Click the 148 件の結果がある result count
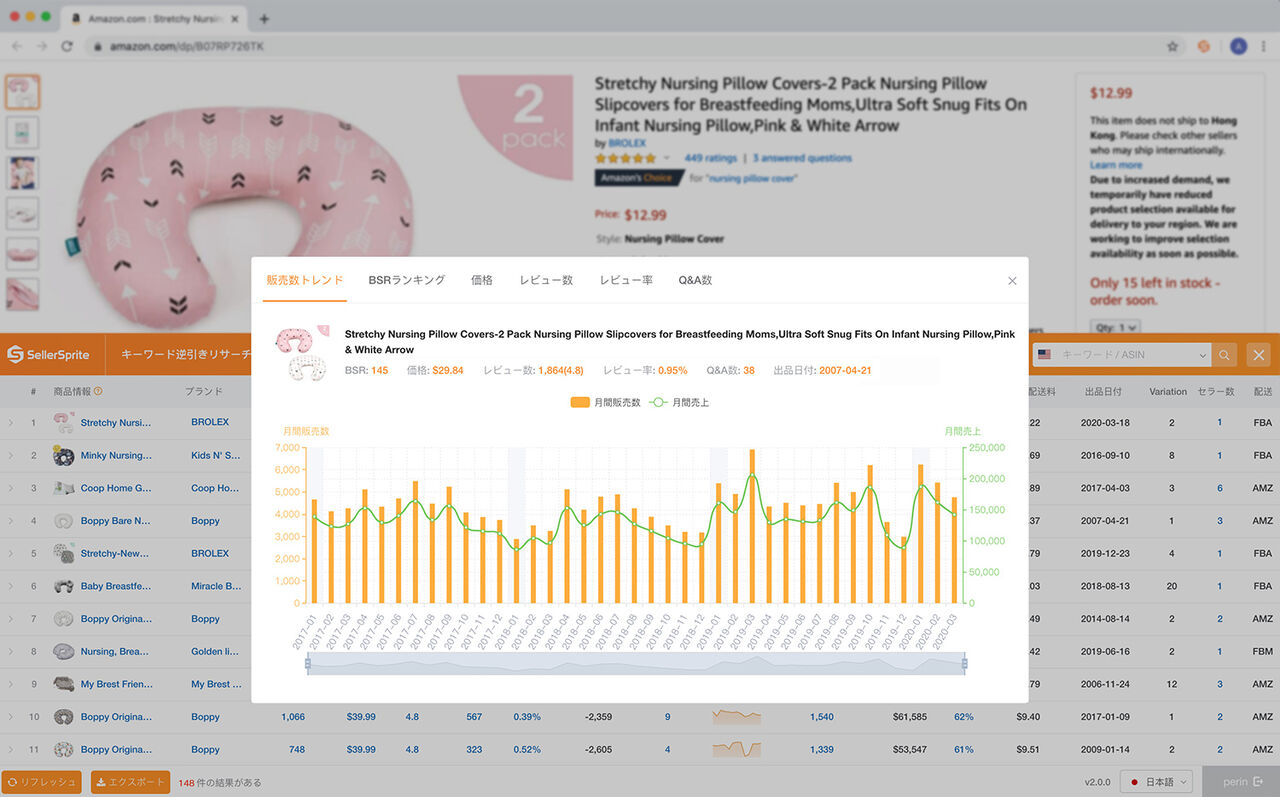 [220, 782]
